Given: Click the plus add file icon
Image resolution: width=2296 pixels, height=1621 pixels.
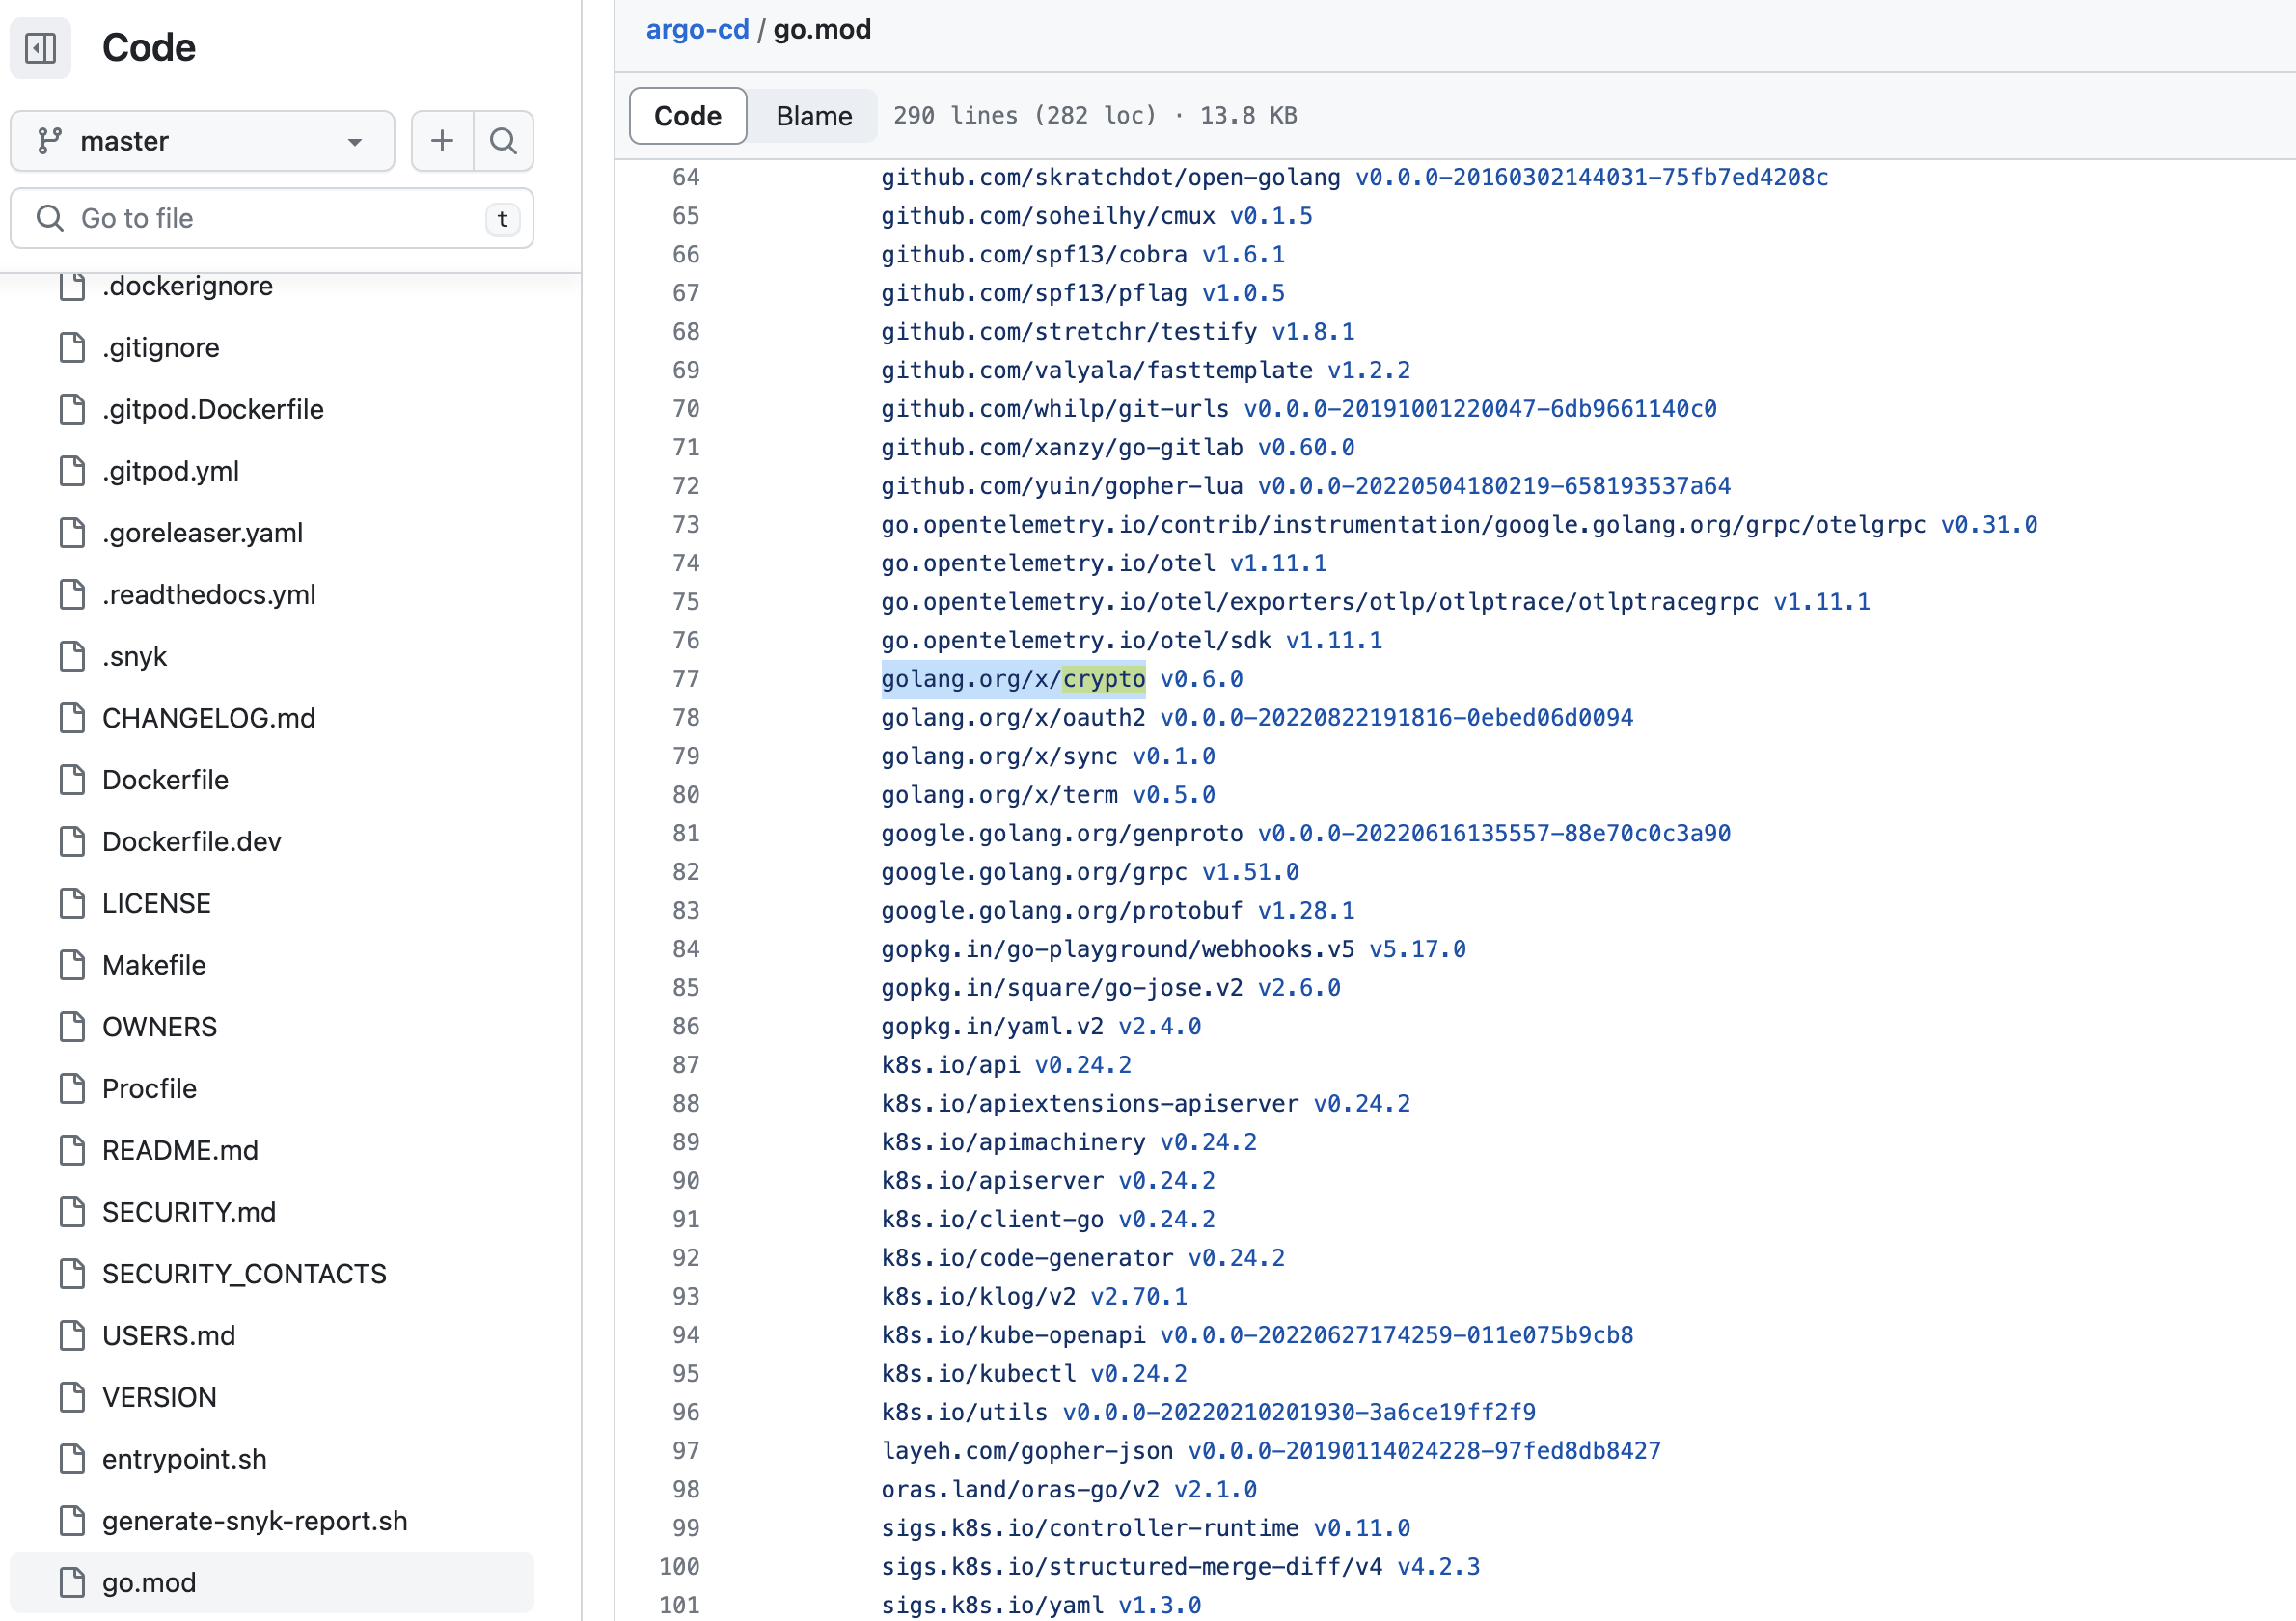Looking at the screenshot, I should click(442, 141).
